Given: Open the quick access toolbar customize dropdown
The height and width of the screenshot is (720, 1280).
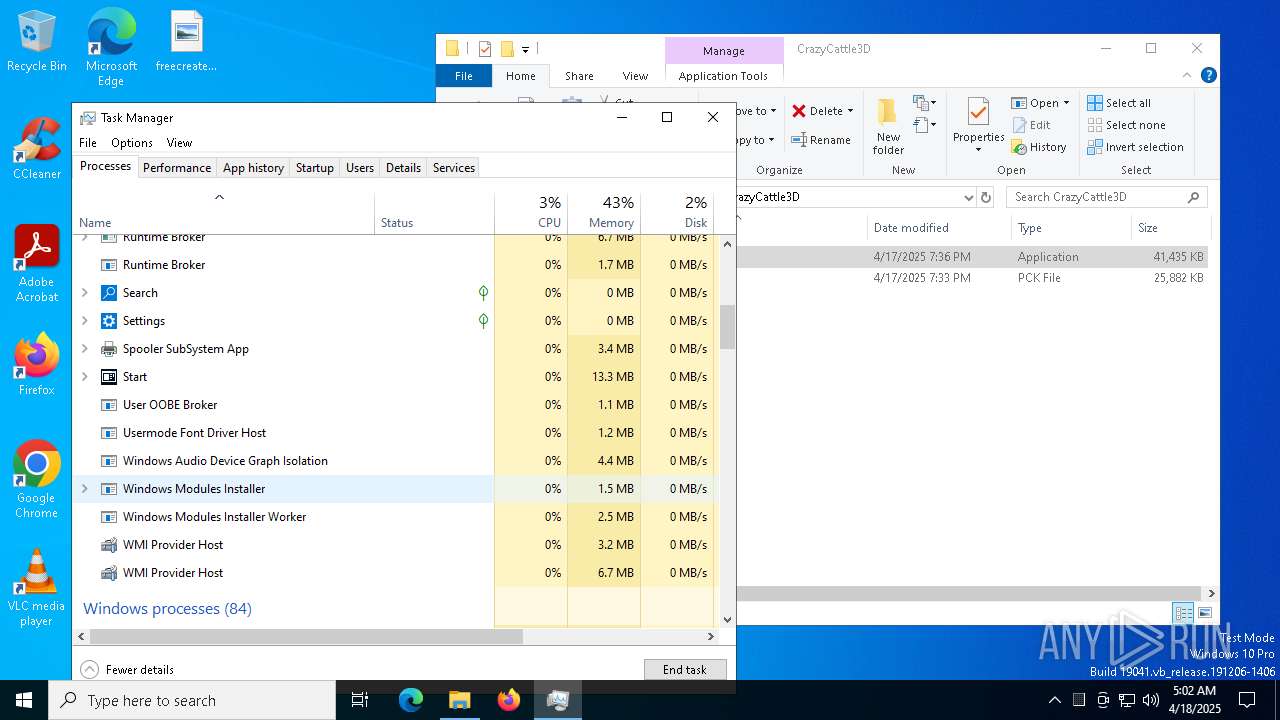Looking at the screenshot, I should (525, 49).
